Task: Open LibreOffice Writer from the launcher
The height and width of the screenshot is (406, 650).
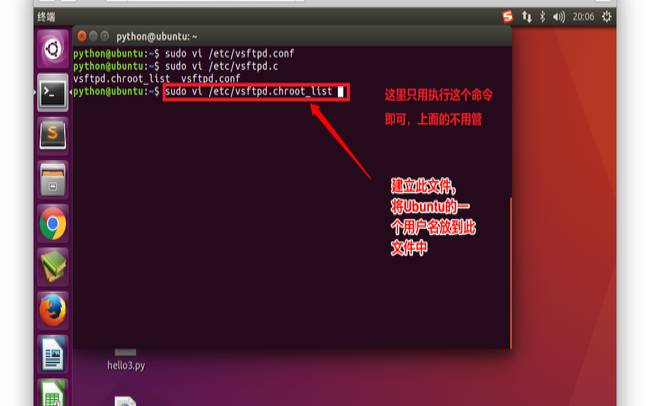Action: pos(53,354)
